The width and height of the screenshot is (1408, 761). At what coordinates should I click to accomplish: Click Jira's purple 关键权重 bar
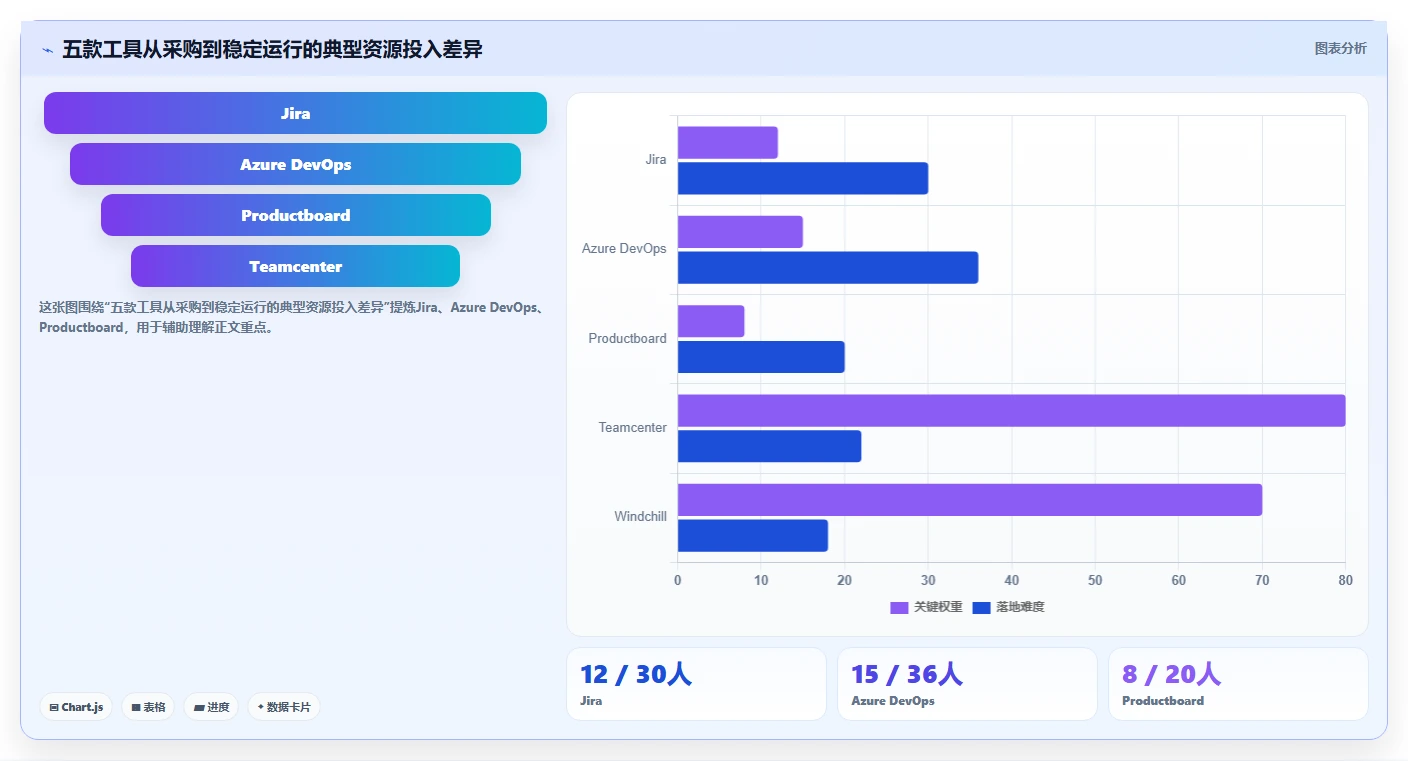click(727, 143)
